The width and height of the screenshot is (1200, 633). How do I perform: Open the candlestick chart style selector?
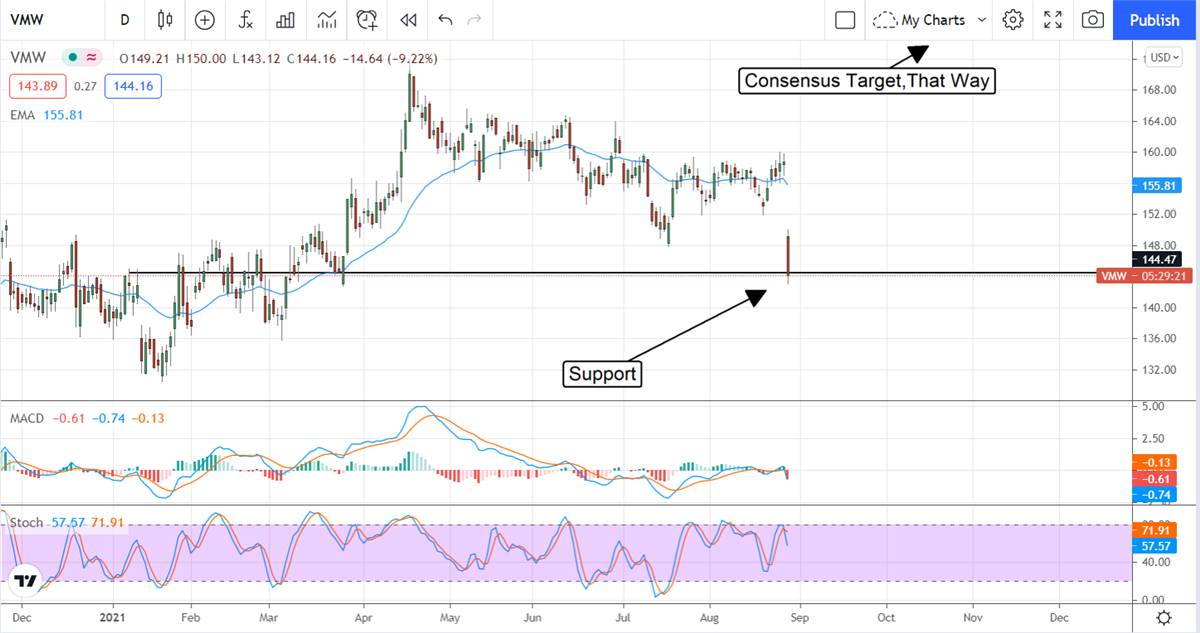[165, 20]
